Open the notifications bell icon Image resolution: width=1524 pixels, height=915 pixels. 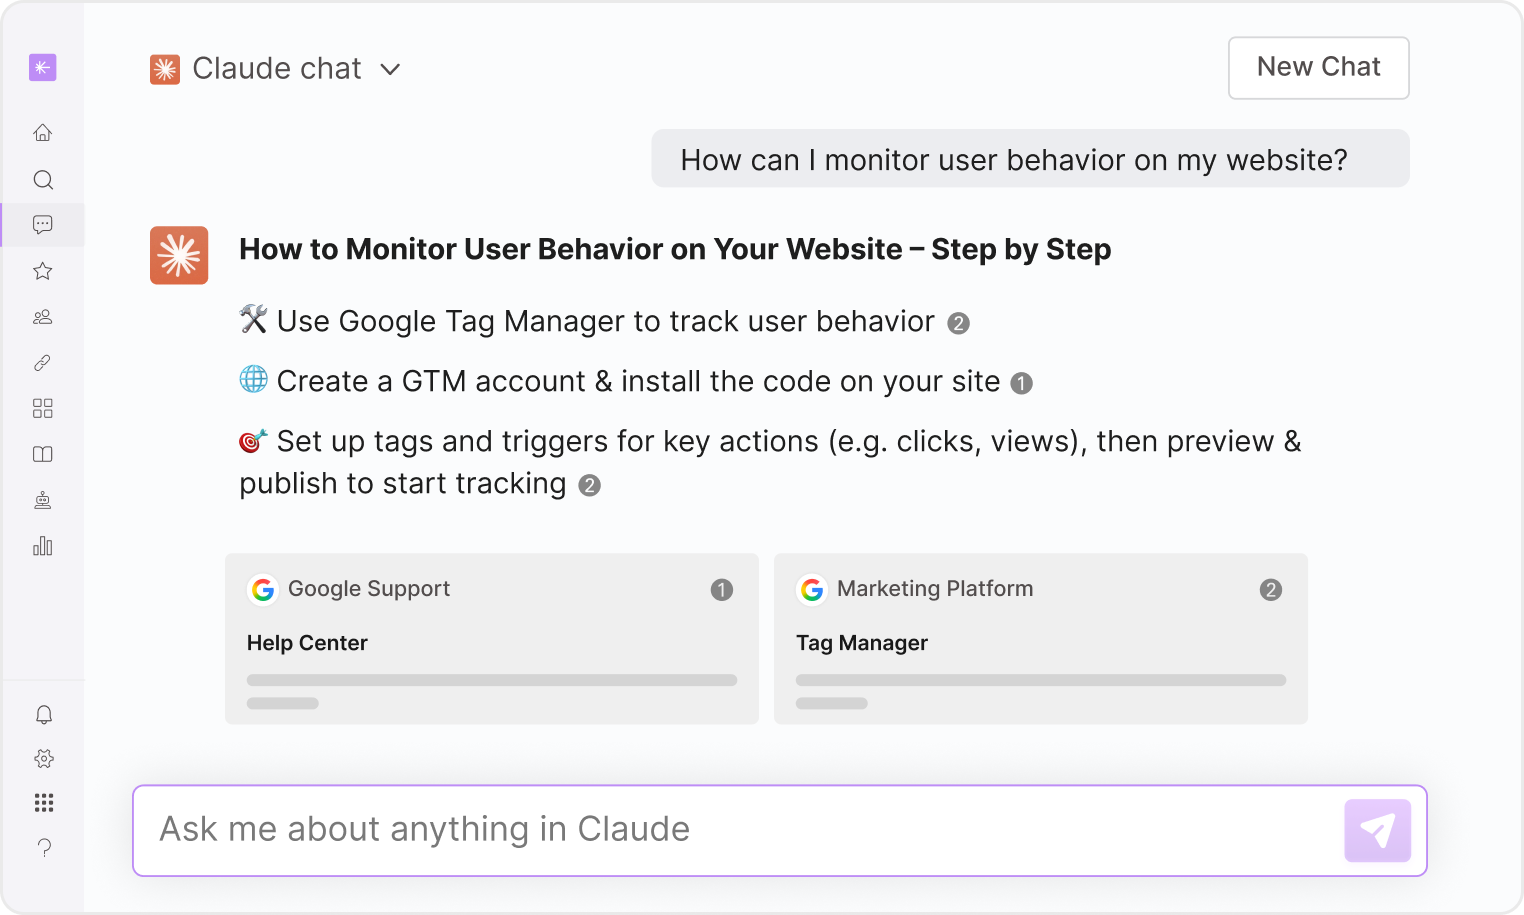tap(44, 714)
